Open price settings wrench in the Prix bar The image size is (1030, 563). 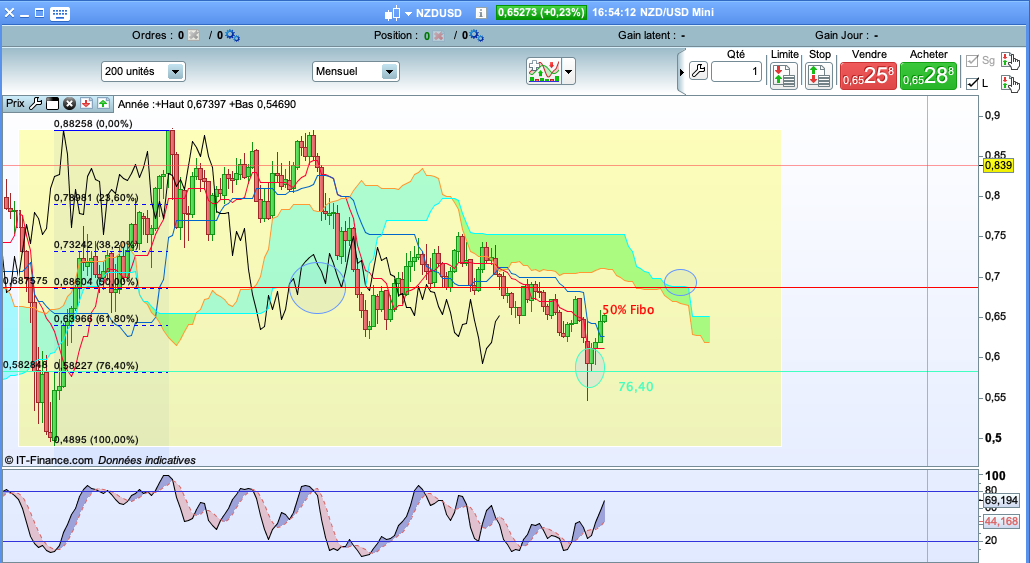(37, 103)
